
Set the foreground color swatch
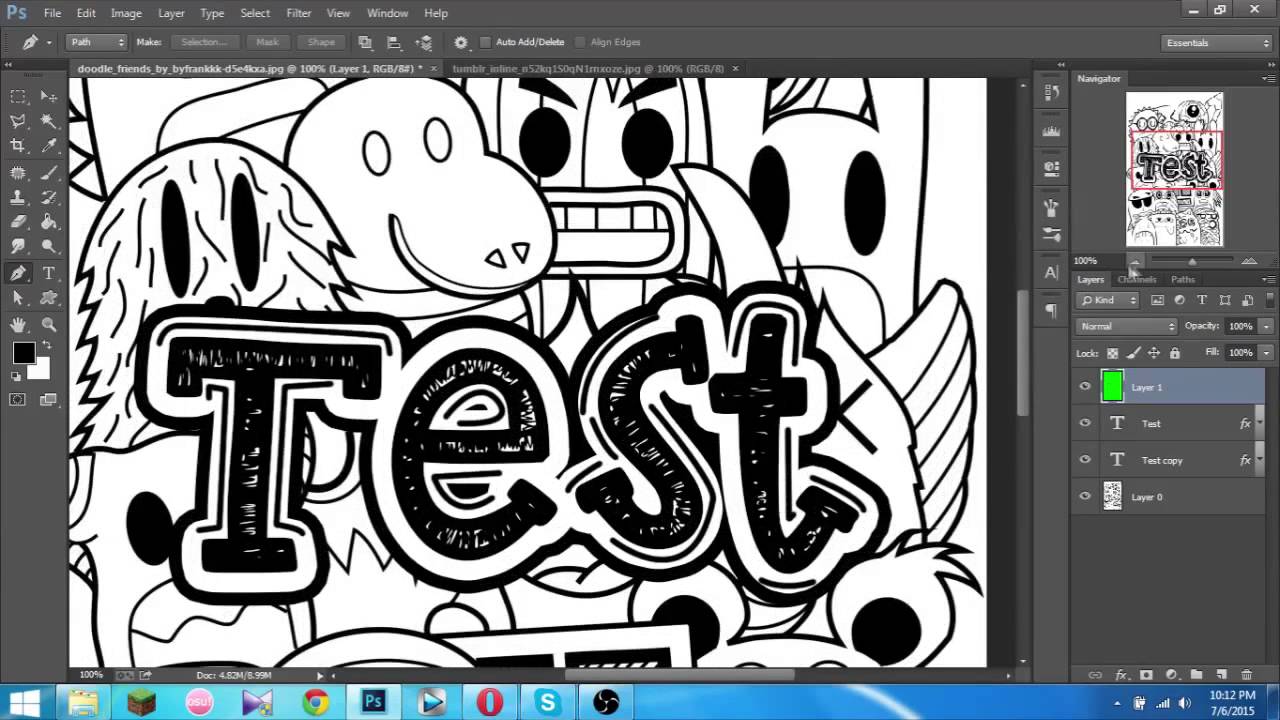point(24,353)
